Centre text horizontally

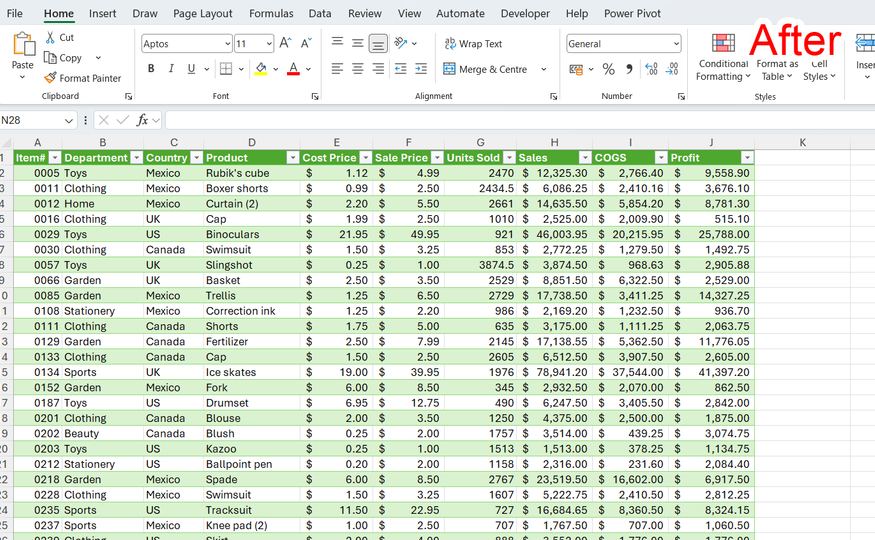pos(358,69)
